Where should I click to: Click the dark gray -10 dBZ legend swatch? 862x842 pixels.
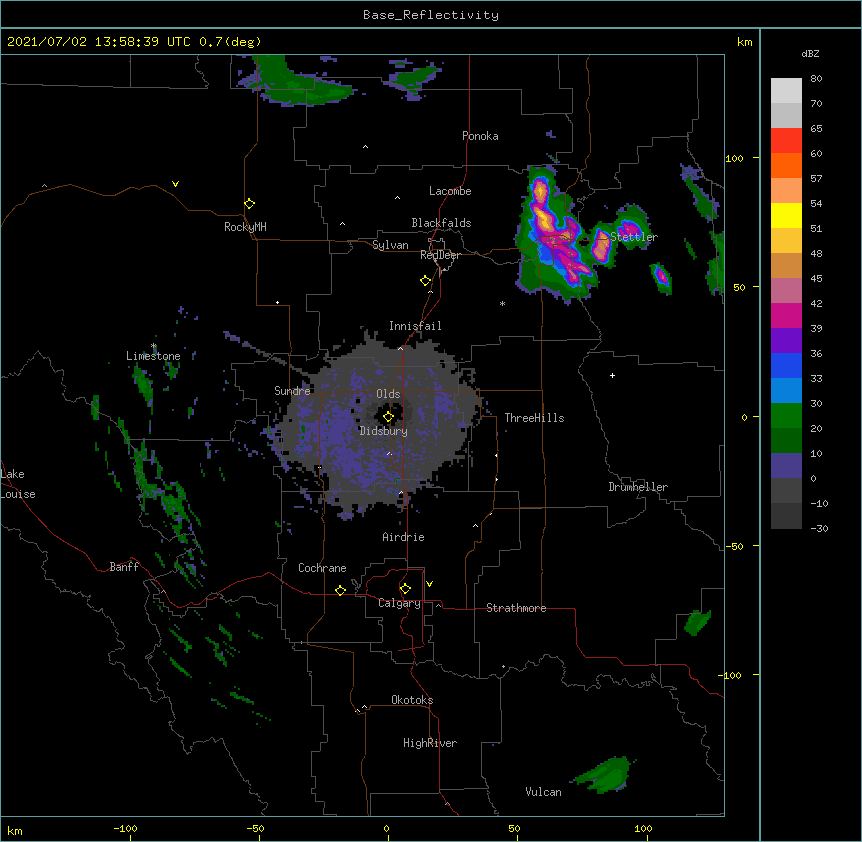click(786, 516)
